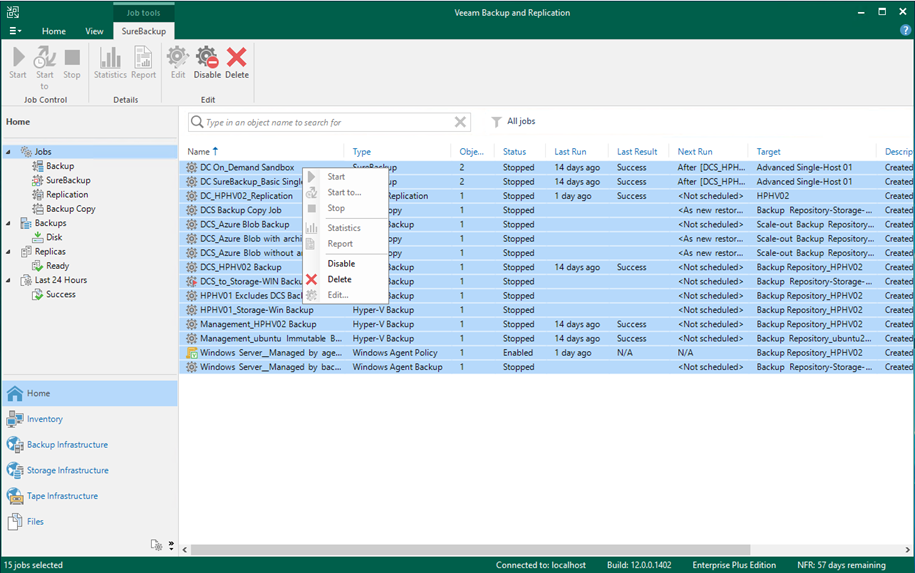This screenshot has height=573, width=915.
Task: Expand the navigation pane overflow chevron
Action: [171, 545]
